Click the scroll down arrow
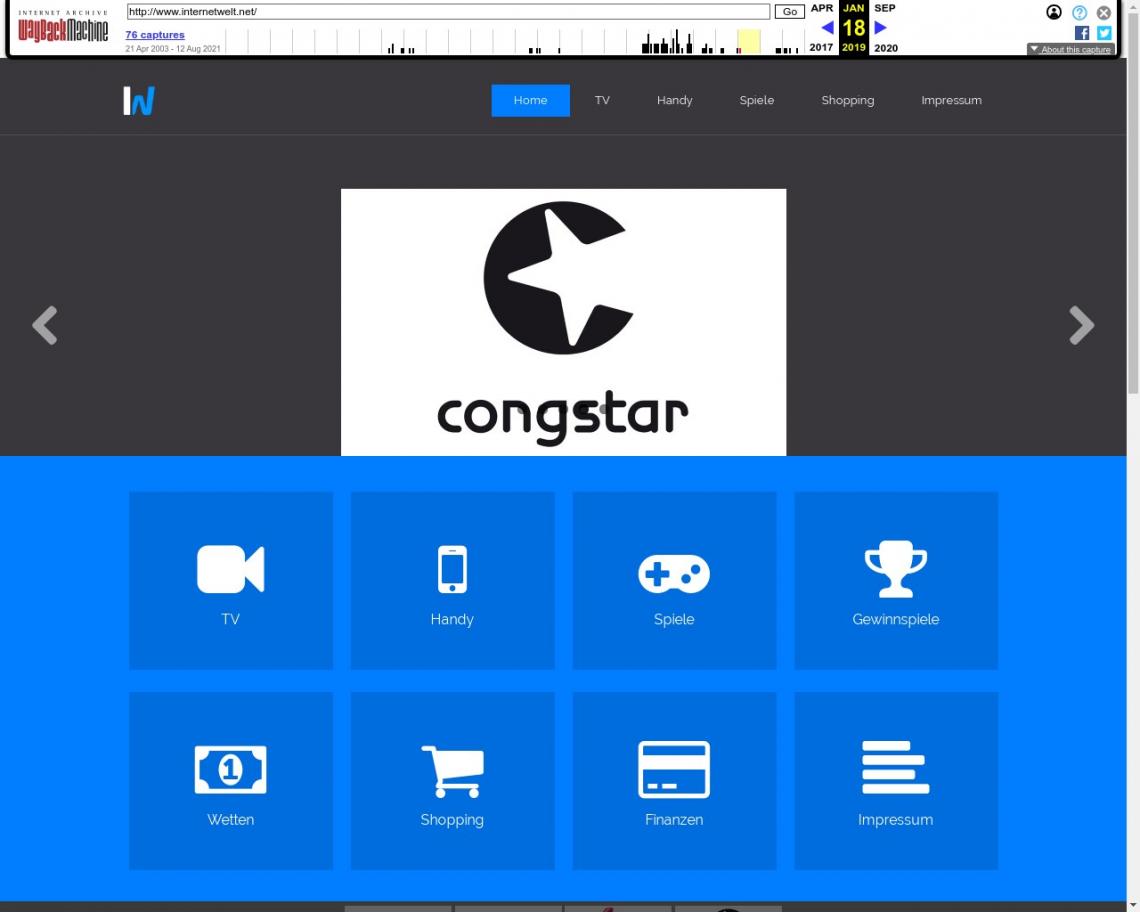The image size is (1140, 912). [x=1133, y=905]
